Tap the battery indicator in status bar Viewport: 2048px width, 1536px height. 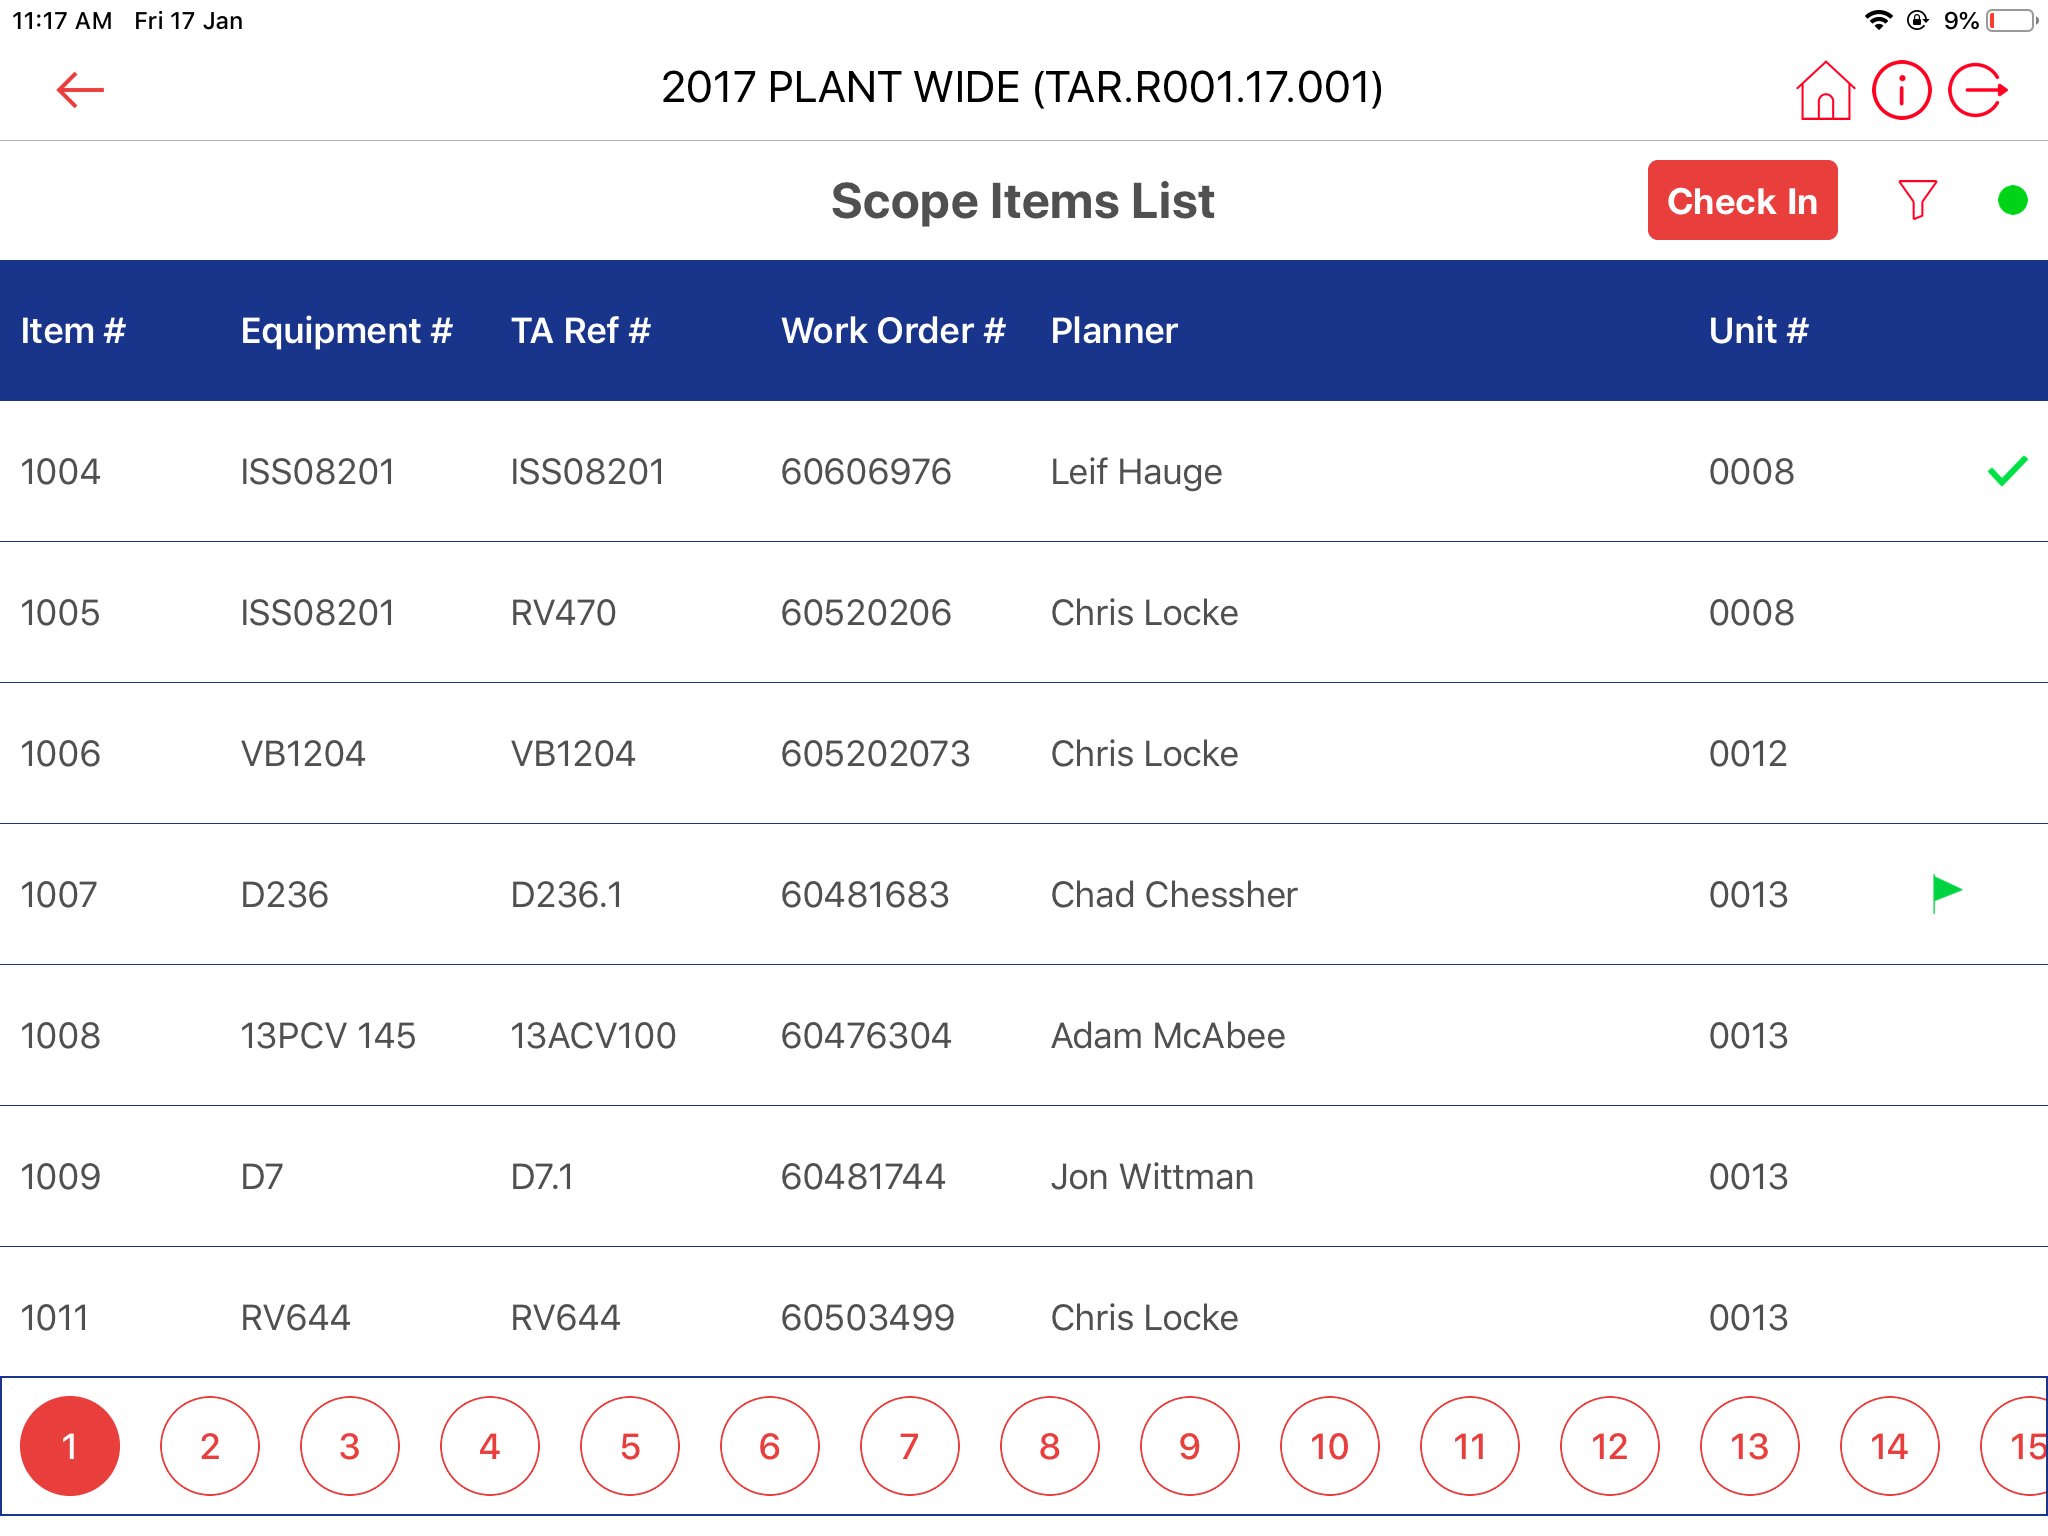(2010, 21)
